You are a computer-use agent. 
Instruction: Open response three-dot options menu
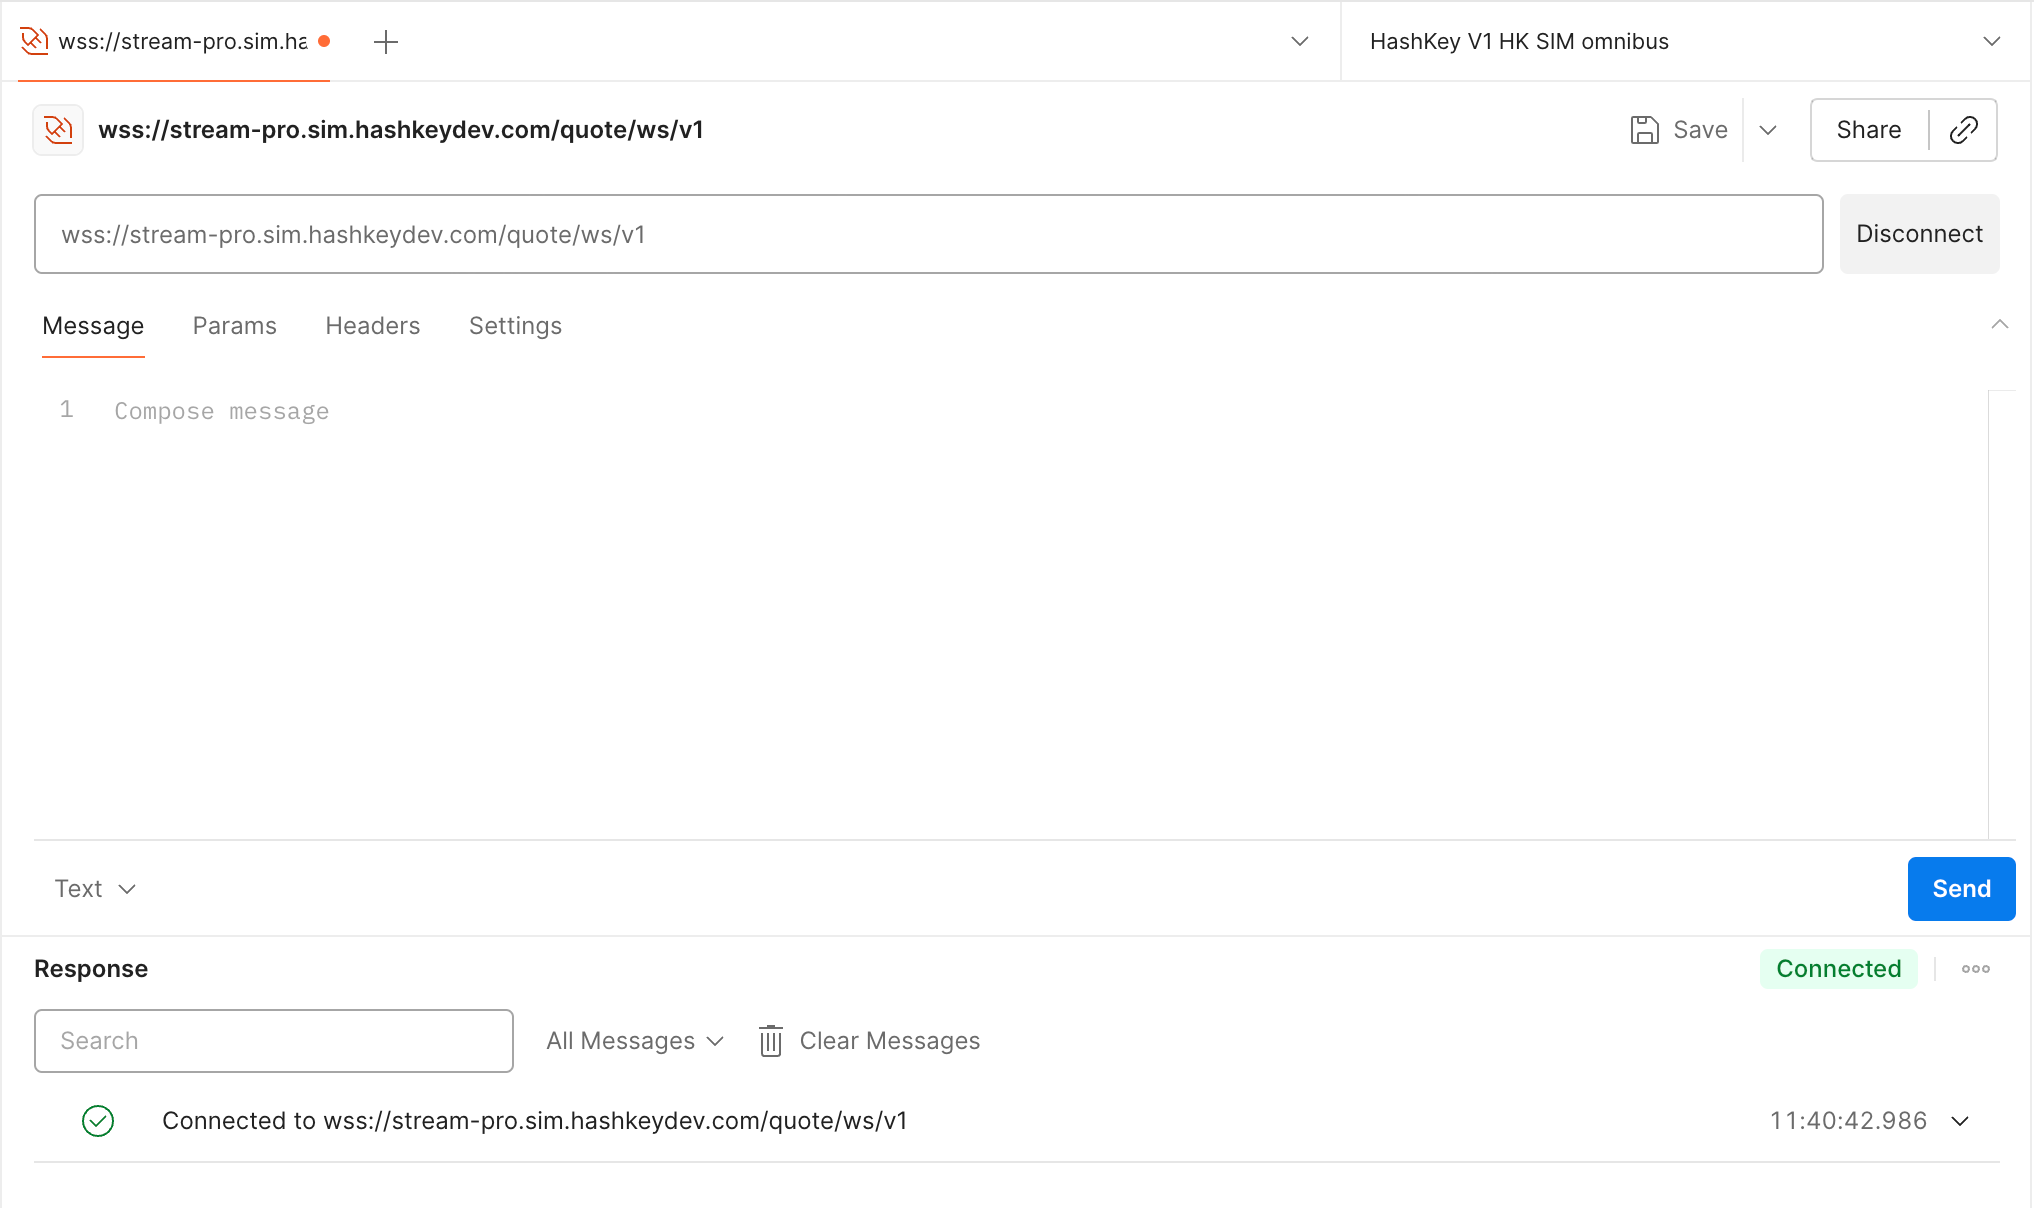click(1975, 969)
